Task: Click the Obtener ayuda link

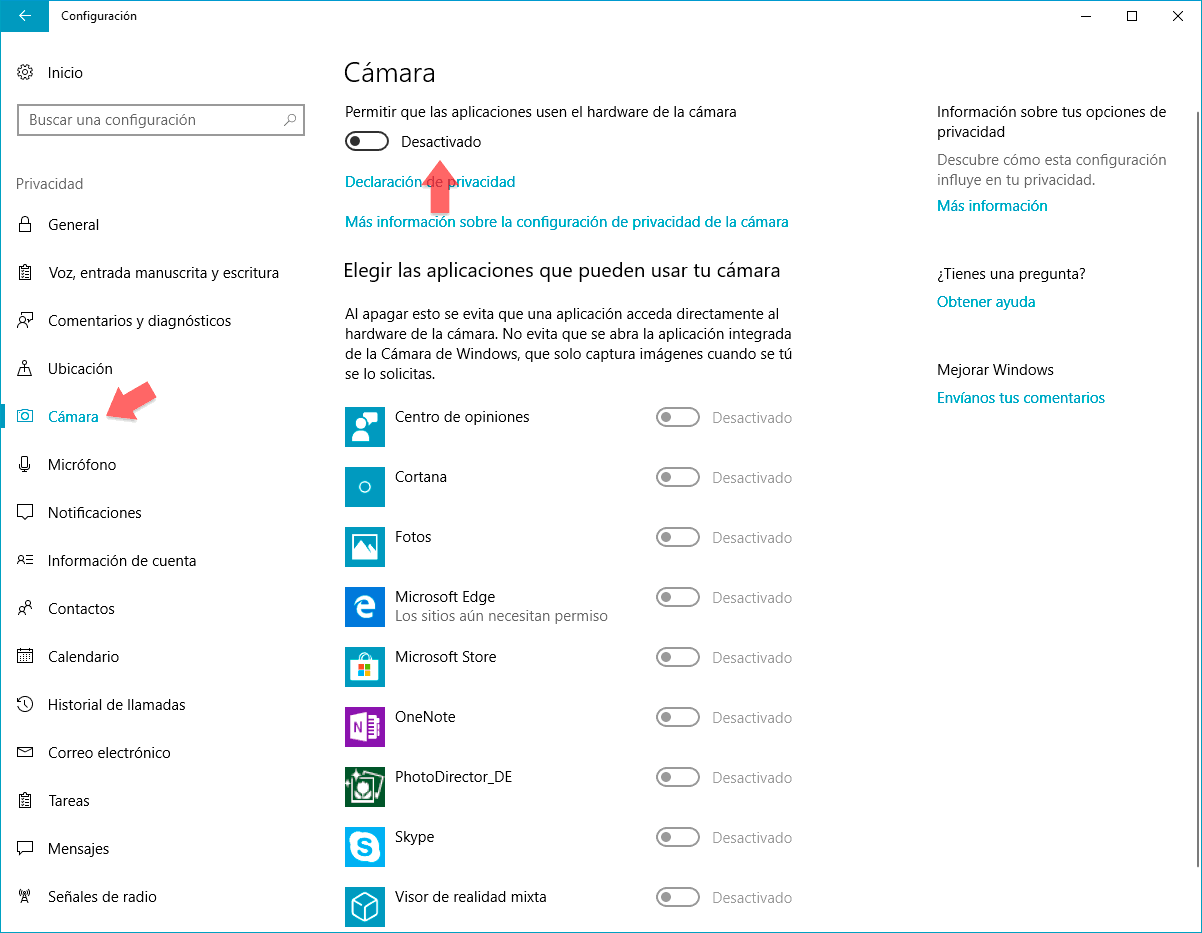Action: click(986, 302)
